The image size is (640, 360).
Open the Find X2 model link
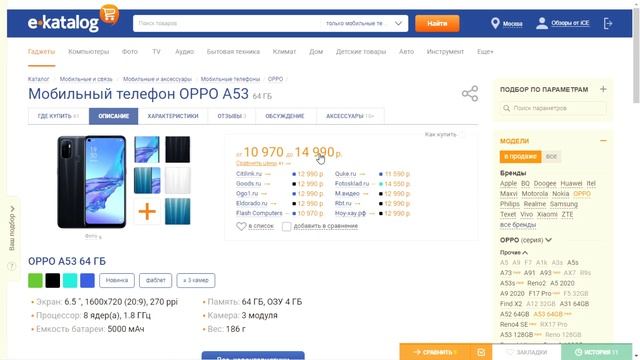[x=511, y=304]
